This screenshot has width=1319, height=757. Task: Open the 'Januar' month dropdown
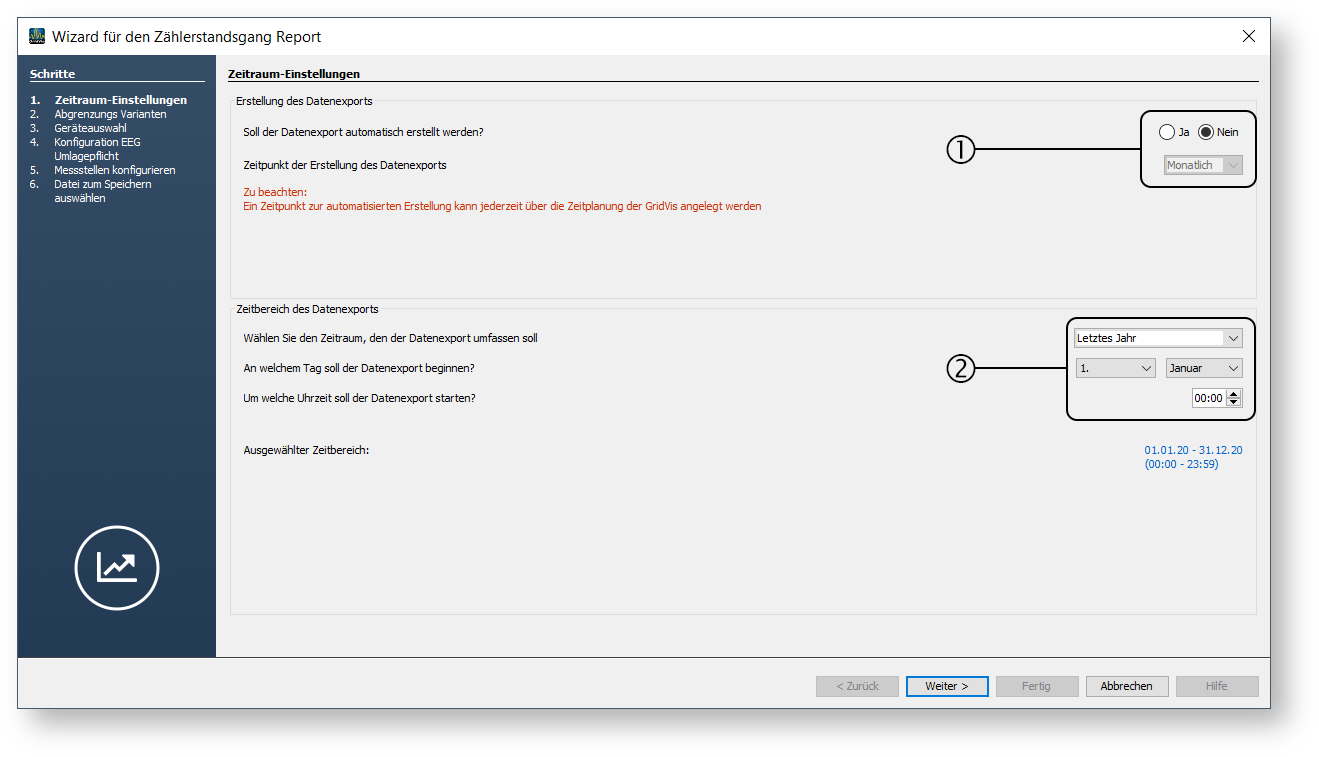click(1204, 368)
